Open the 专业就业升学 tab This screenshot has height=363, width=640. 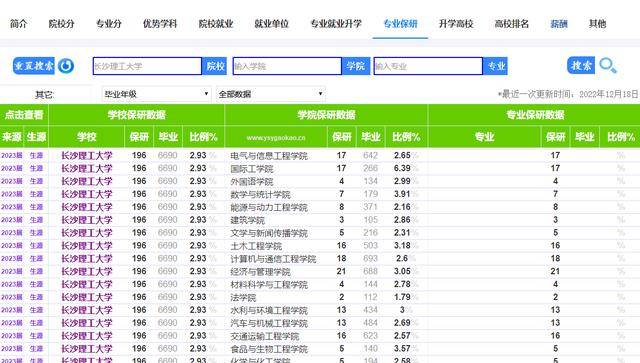tap(336, 24)
